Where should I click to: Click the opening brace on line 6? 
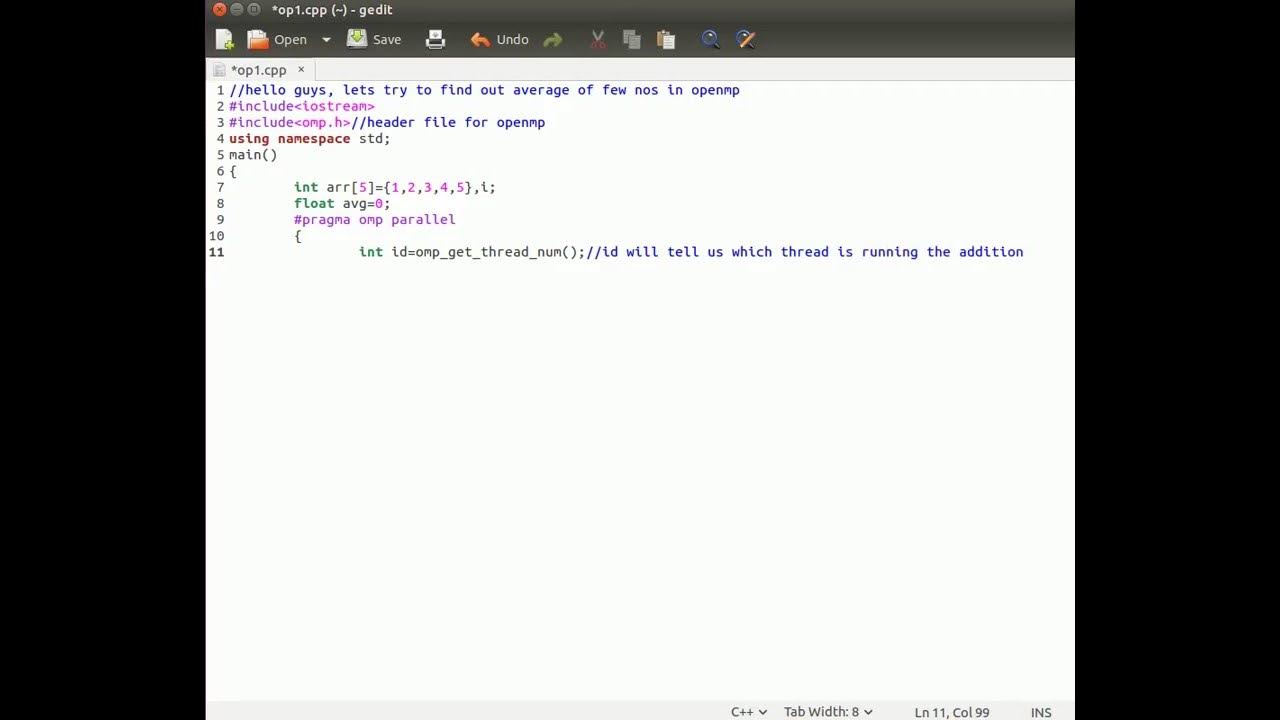(x=233, y=171)
